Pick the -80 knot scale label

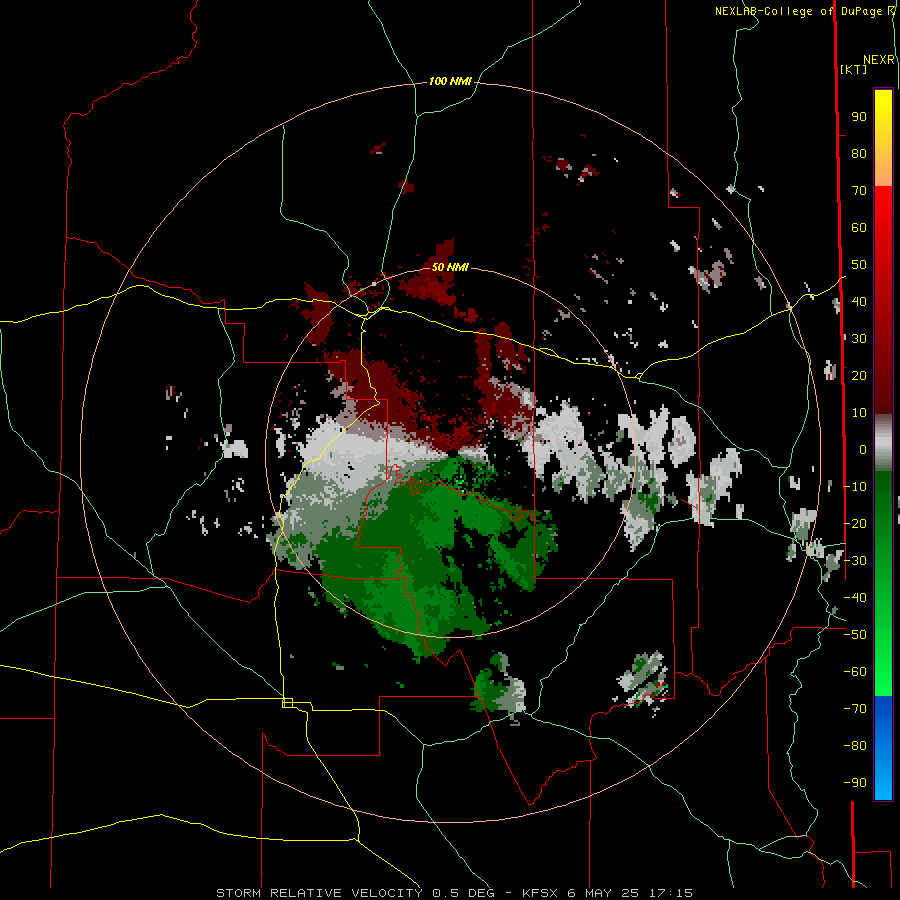pos(855,746)
